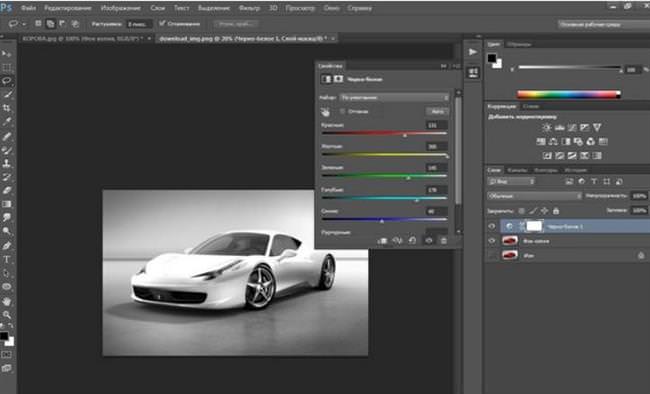Show the hidden bottom background layer
650x394 pixels.
tap(492, 255)
